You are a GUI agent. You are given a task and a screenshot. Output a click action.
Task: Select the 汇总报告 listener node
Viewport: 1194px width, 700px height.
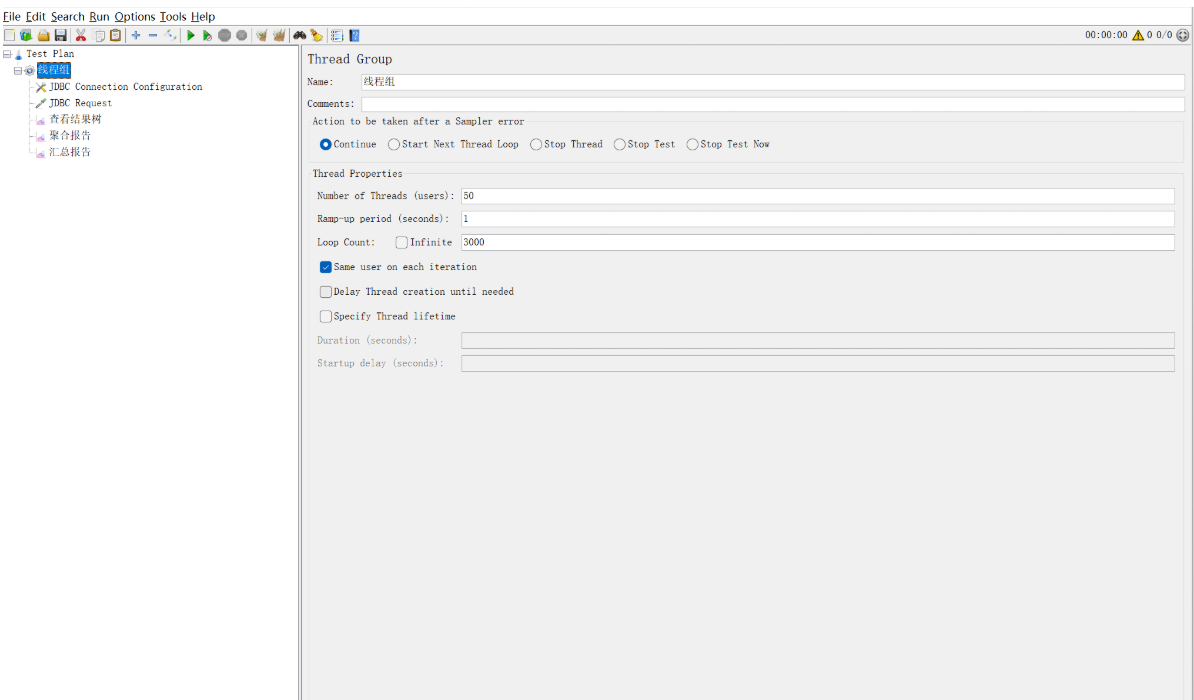click(70, 152)
